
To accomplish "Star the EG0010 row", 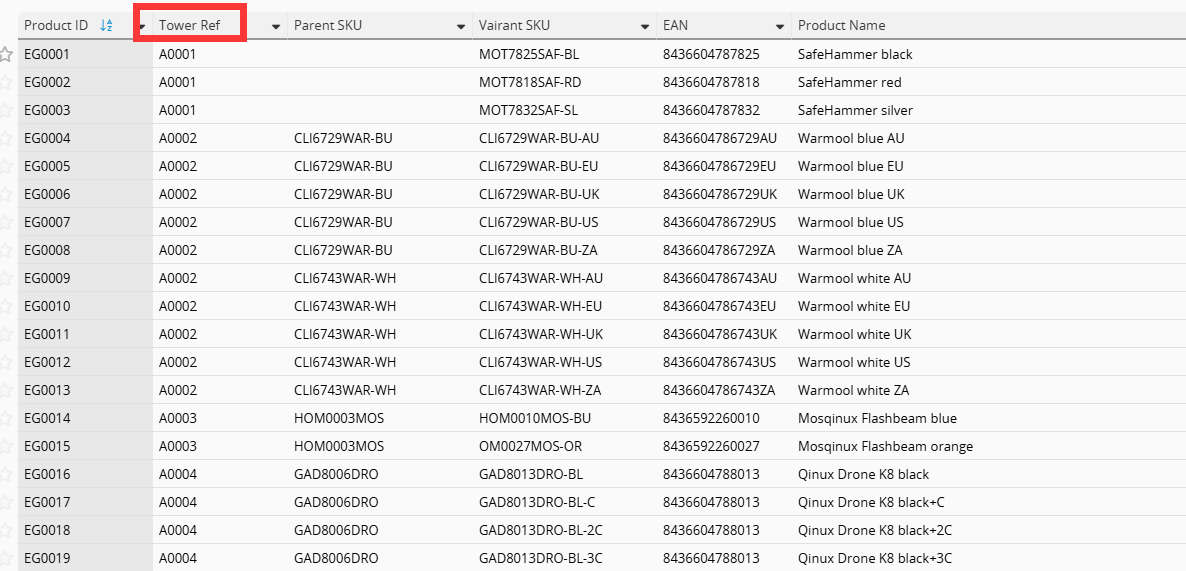I will (5, 306).
